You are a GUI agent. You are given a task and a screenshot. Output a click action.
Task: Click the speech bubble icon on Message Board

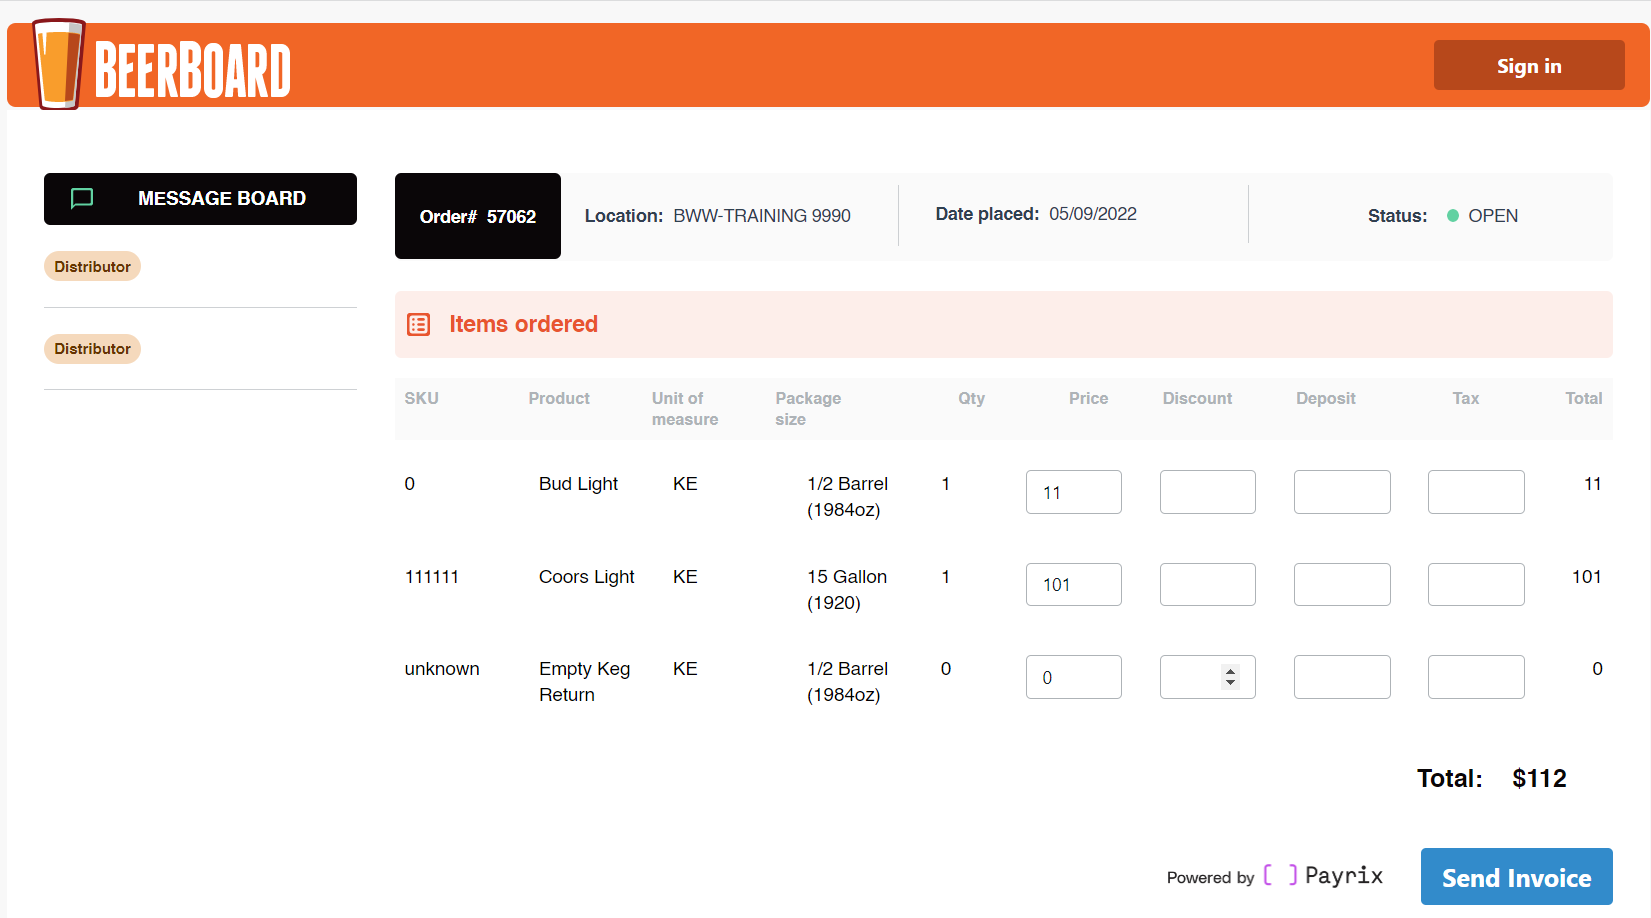[80, 198]
